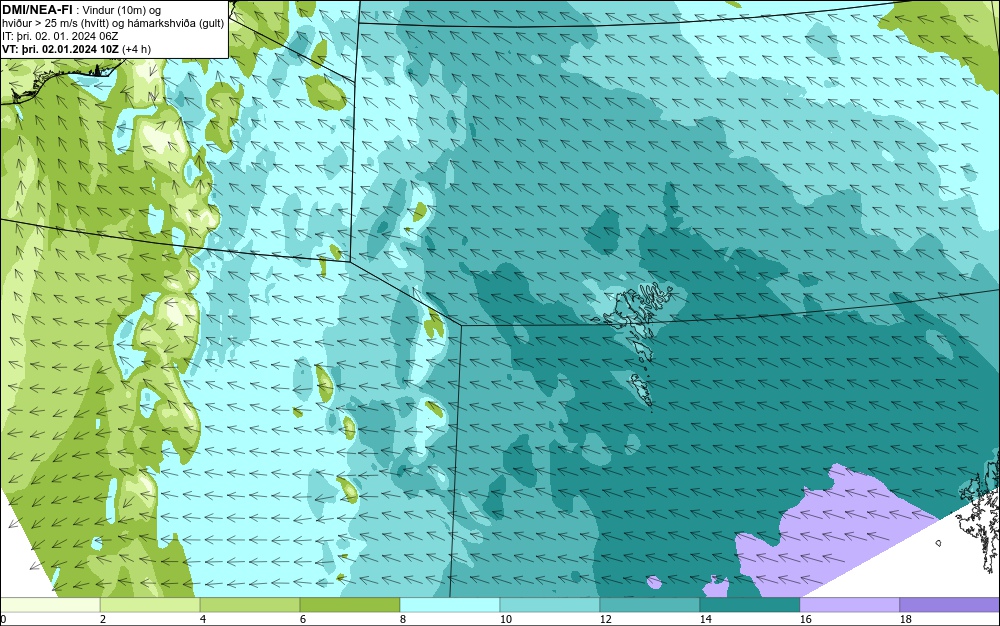This screenshot has width=1000, height=626.
Task: Click the "VT: þri. 02.01.2024 10Z" valid time
Action: pos(60,49)
